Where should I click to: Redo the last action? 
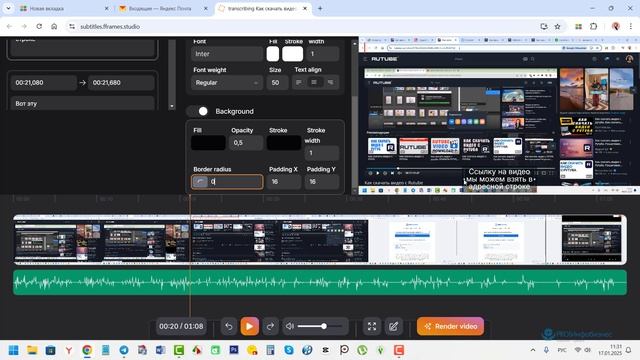tap(270, 326)
